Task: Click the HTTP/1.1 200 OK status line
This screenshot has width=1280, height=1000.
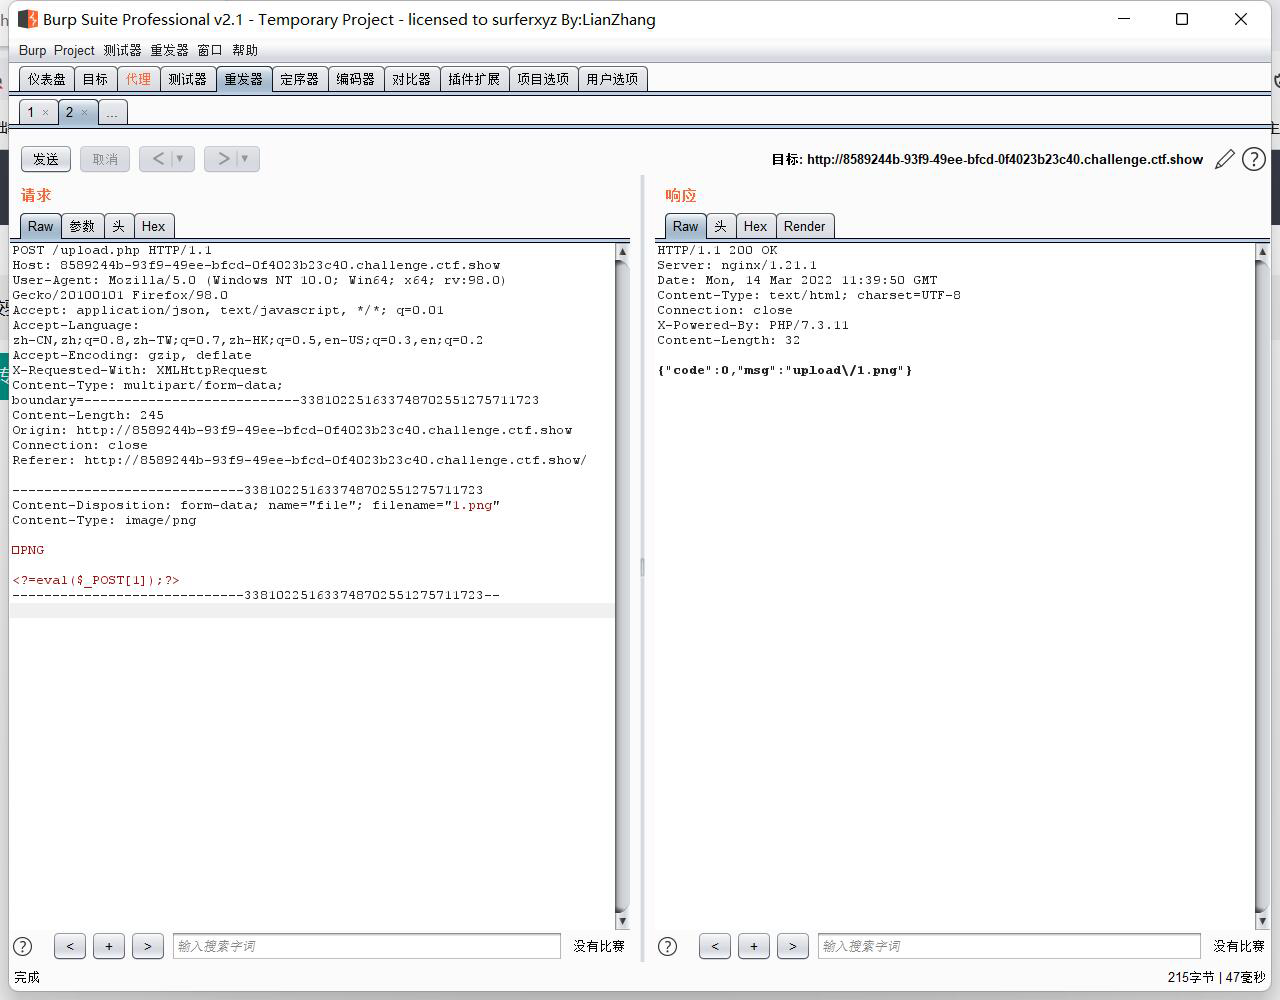Action: (x=717, y=250)
